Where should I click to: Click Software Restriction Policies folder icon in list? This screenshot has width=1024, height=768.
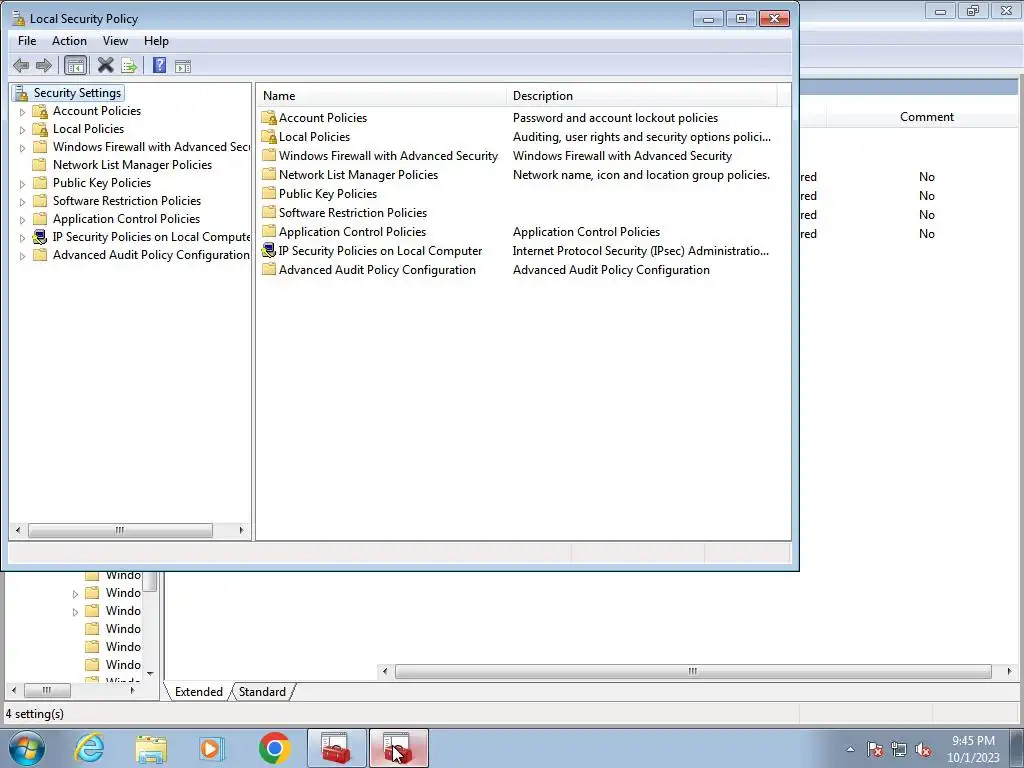[268, 212]
